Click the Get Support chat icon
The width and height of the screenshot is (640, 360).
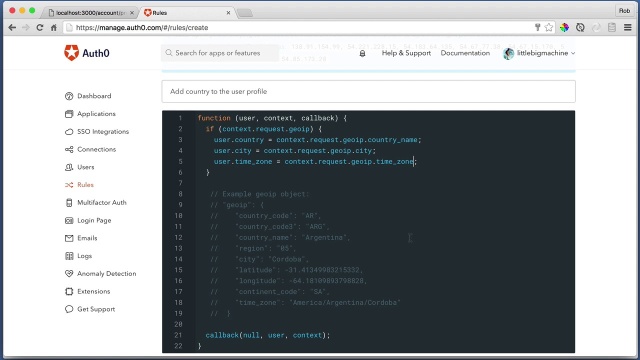[69, 309]
